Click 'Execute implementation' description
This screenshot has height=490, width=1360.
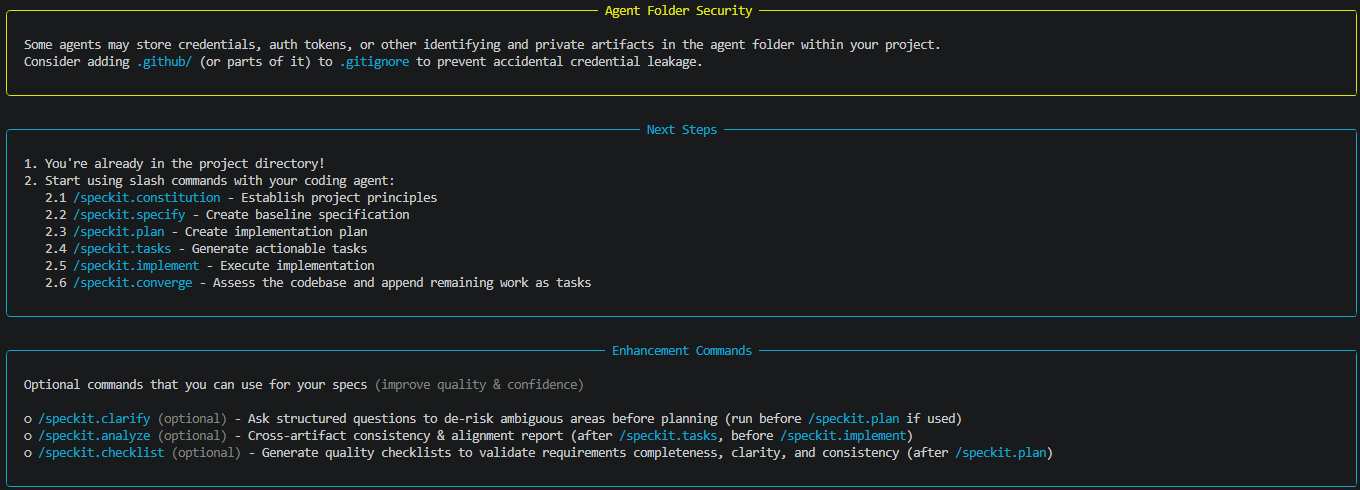(297, 266)
